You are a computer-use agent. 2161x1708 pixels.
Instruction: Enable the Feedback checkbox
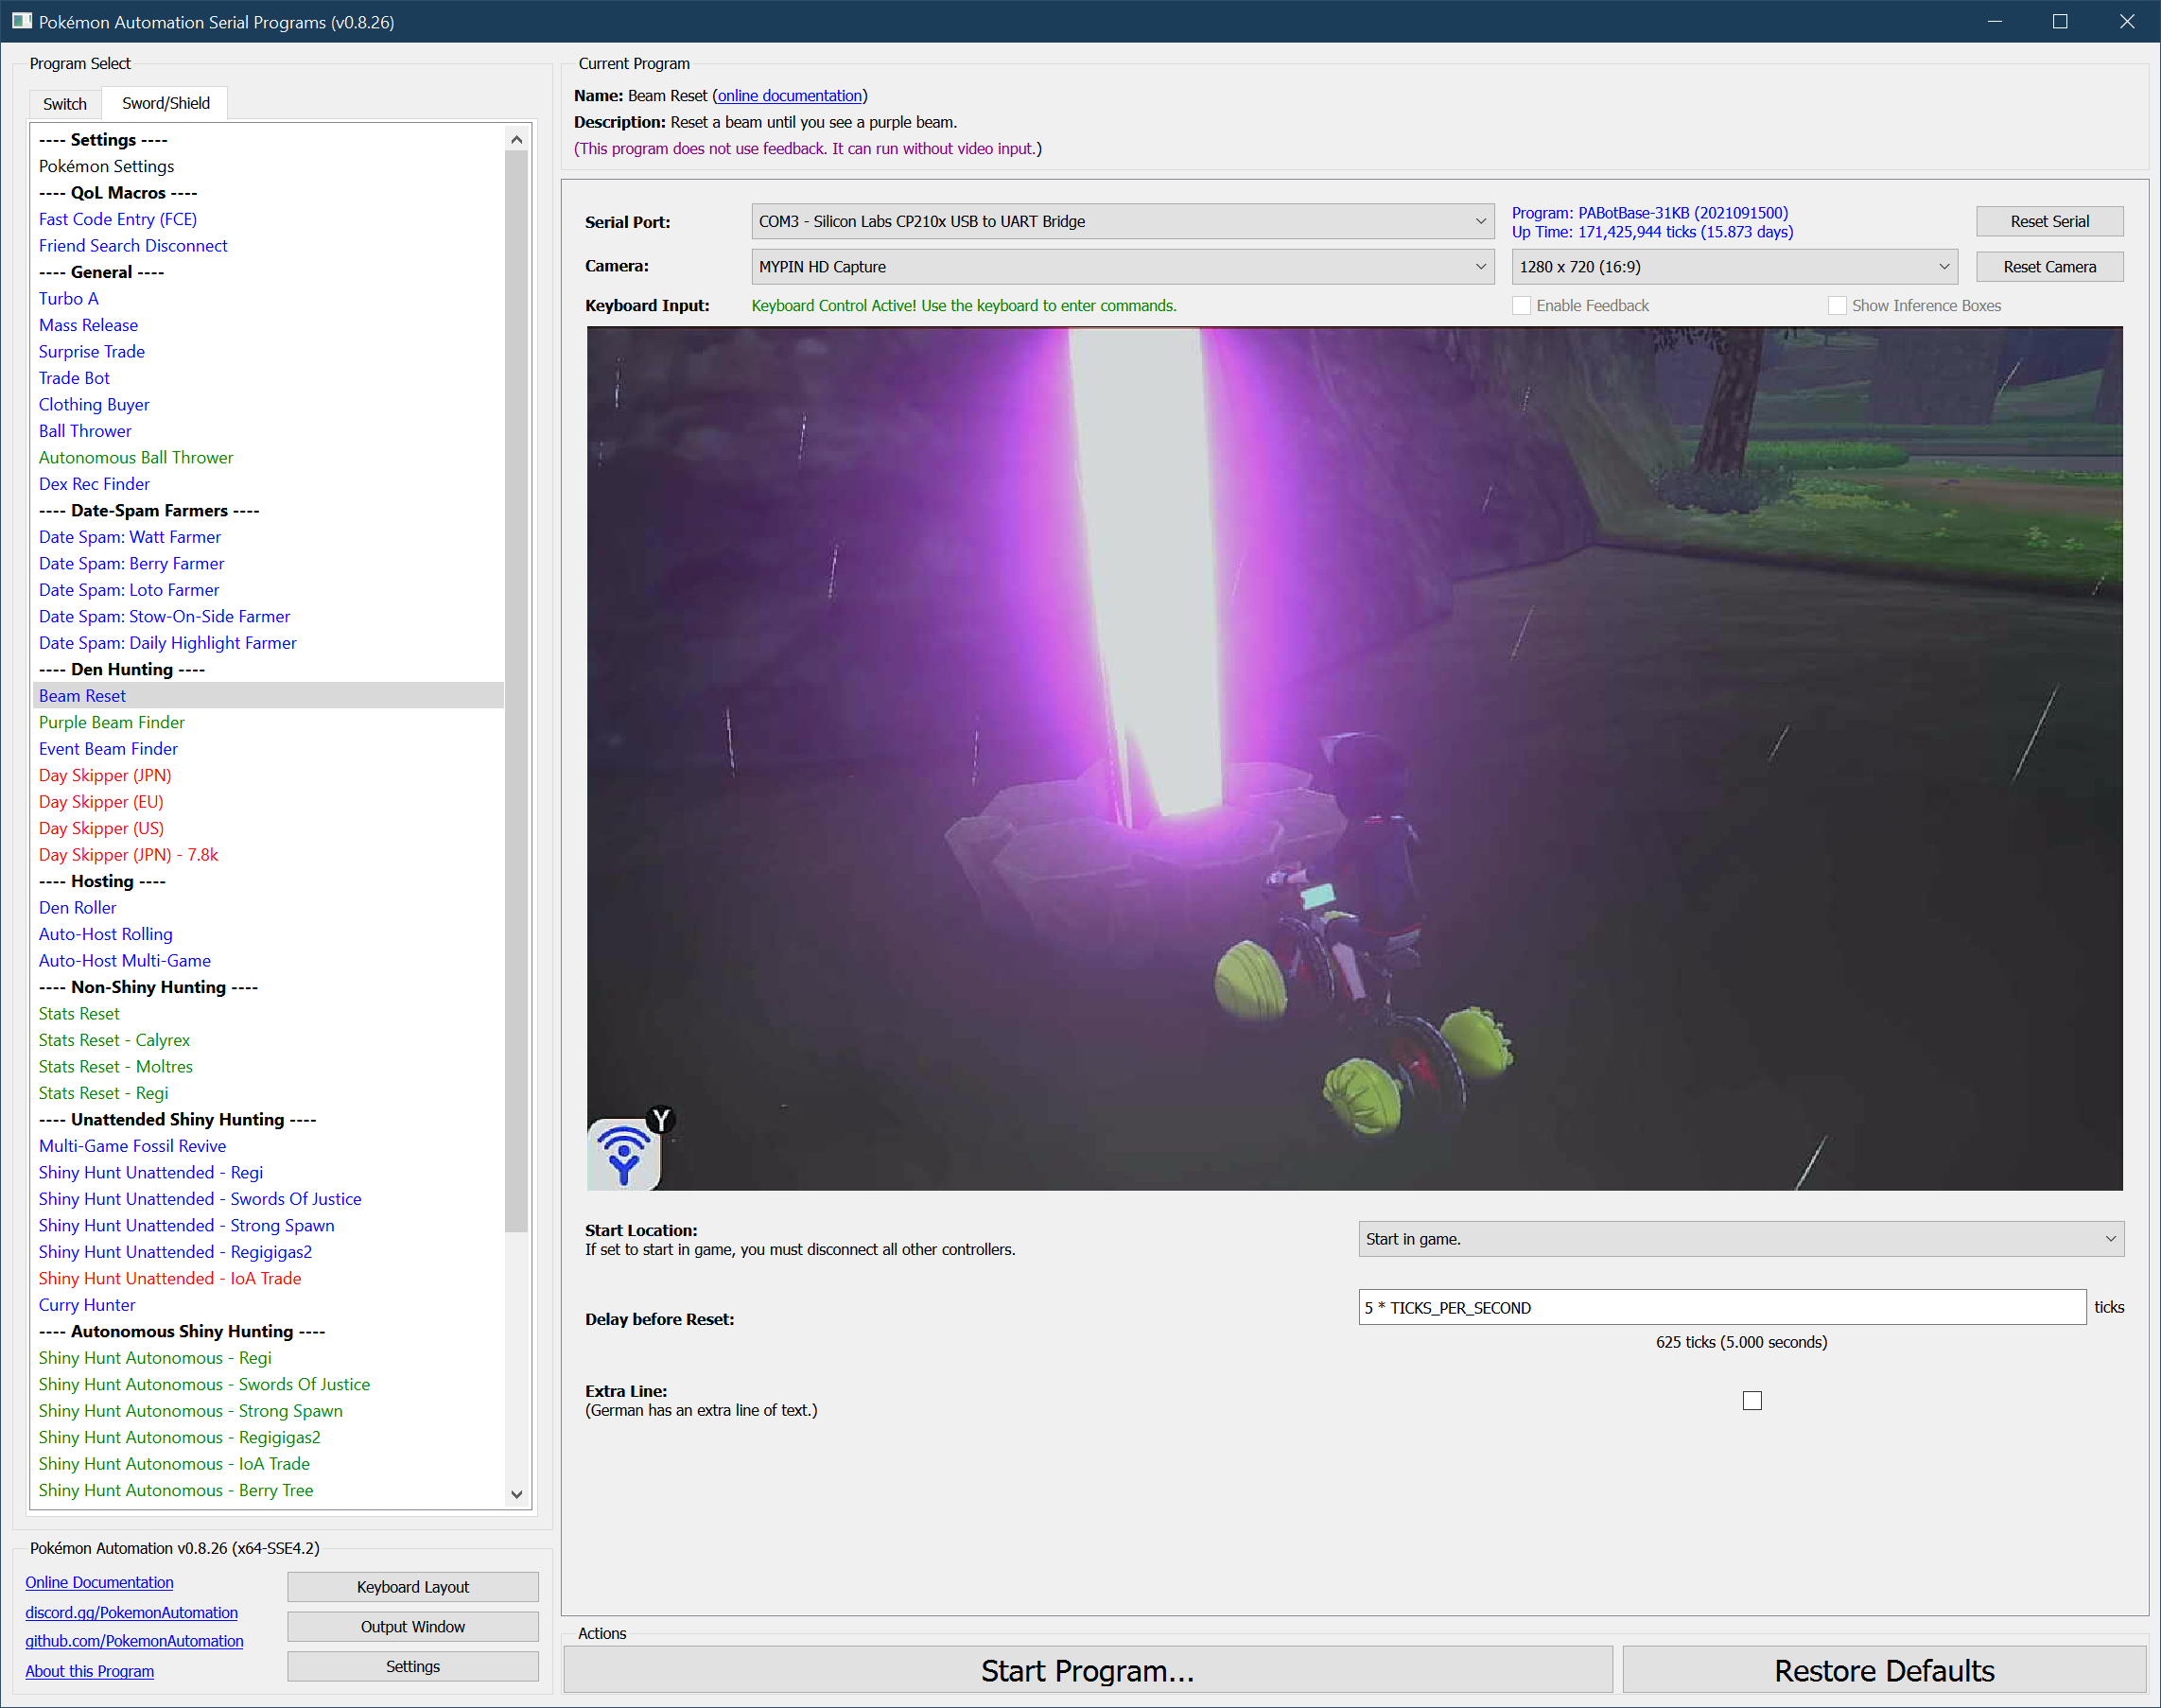1521,306
